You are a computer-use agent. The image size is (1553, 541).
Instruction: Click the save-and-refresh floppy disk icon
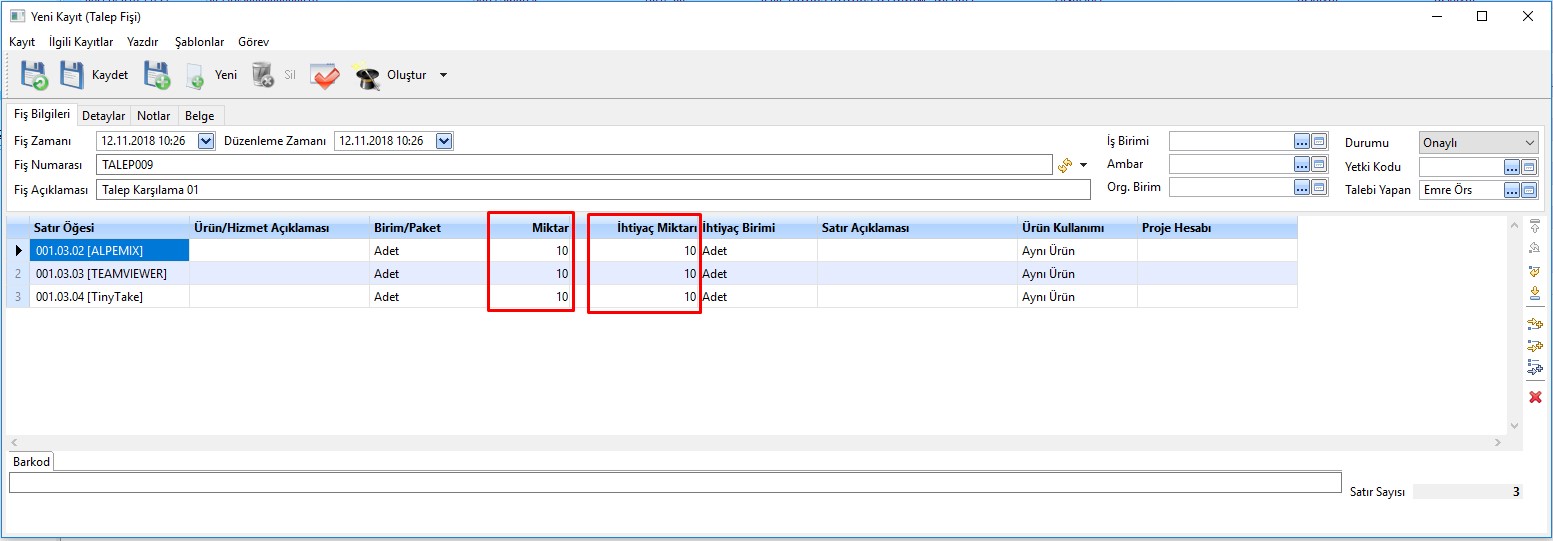pyautogui.click(x=34, y=75)
